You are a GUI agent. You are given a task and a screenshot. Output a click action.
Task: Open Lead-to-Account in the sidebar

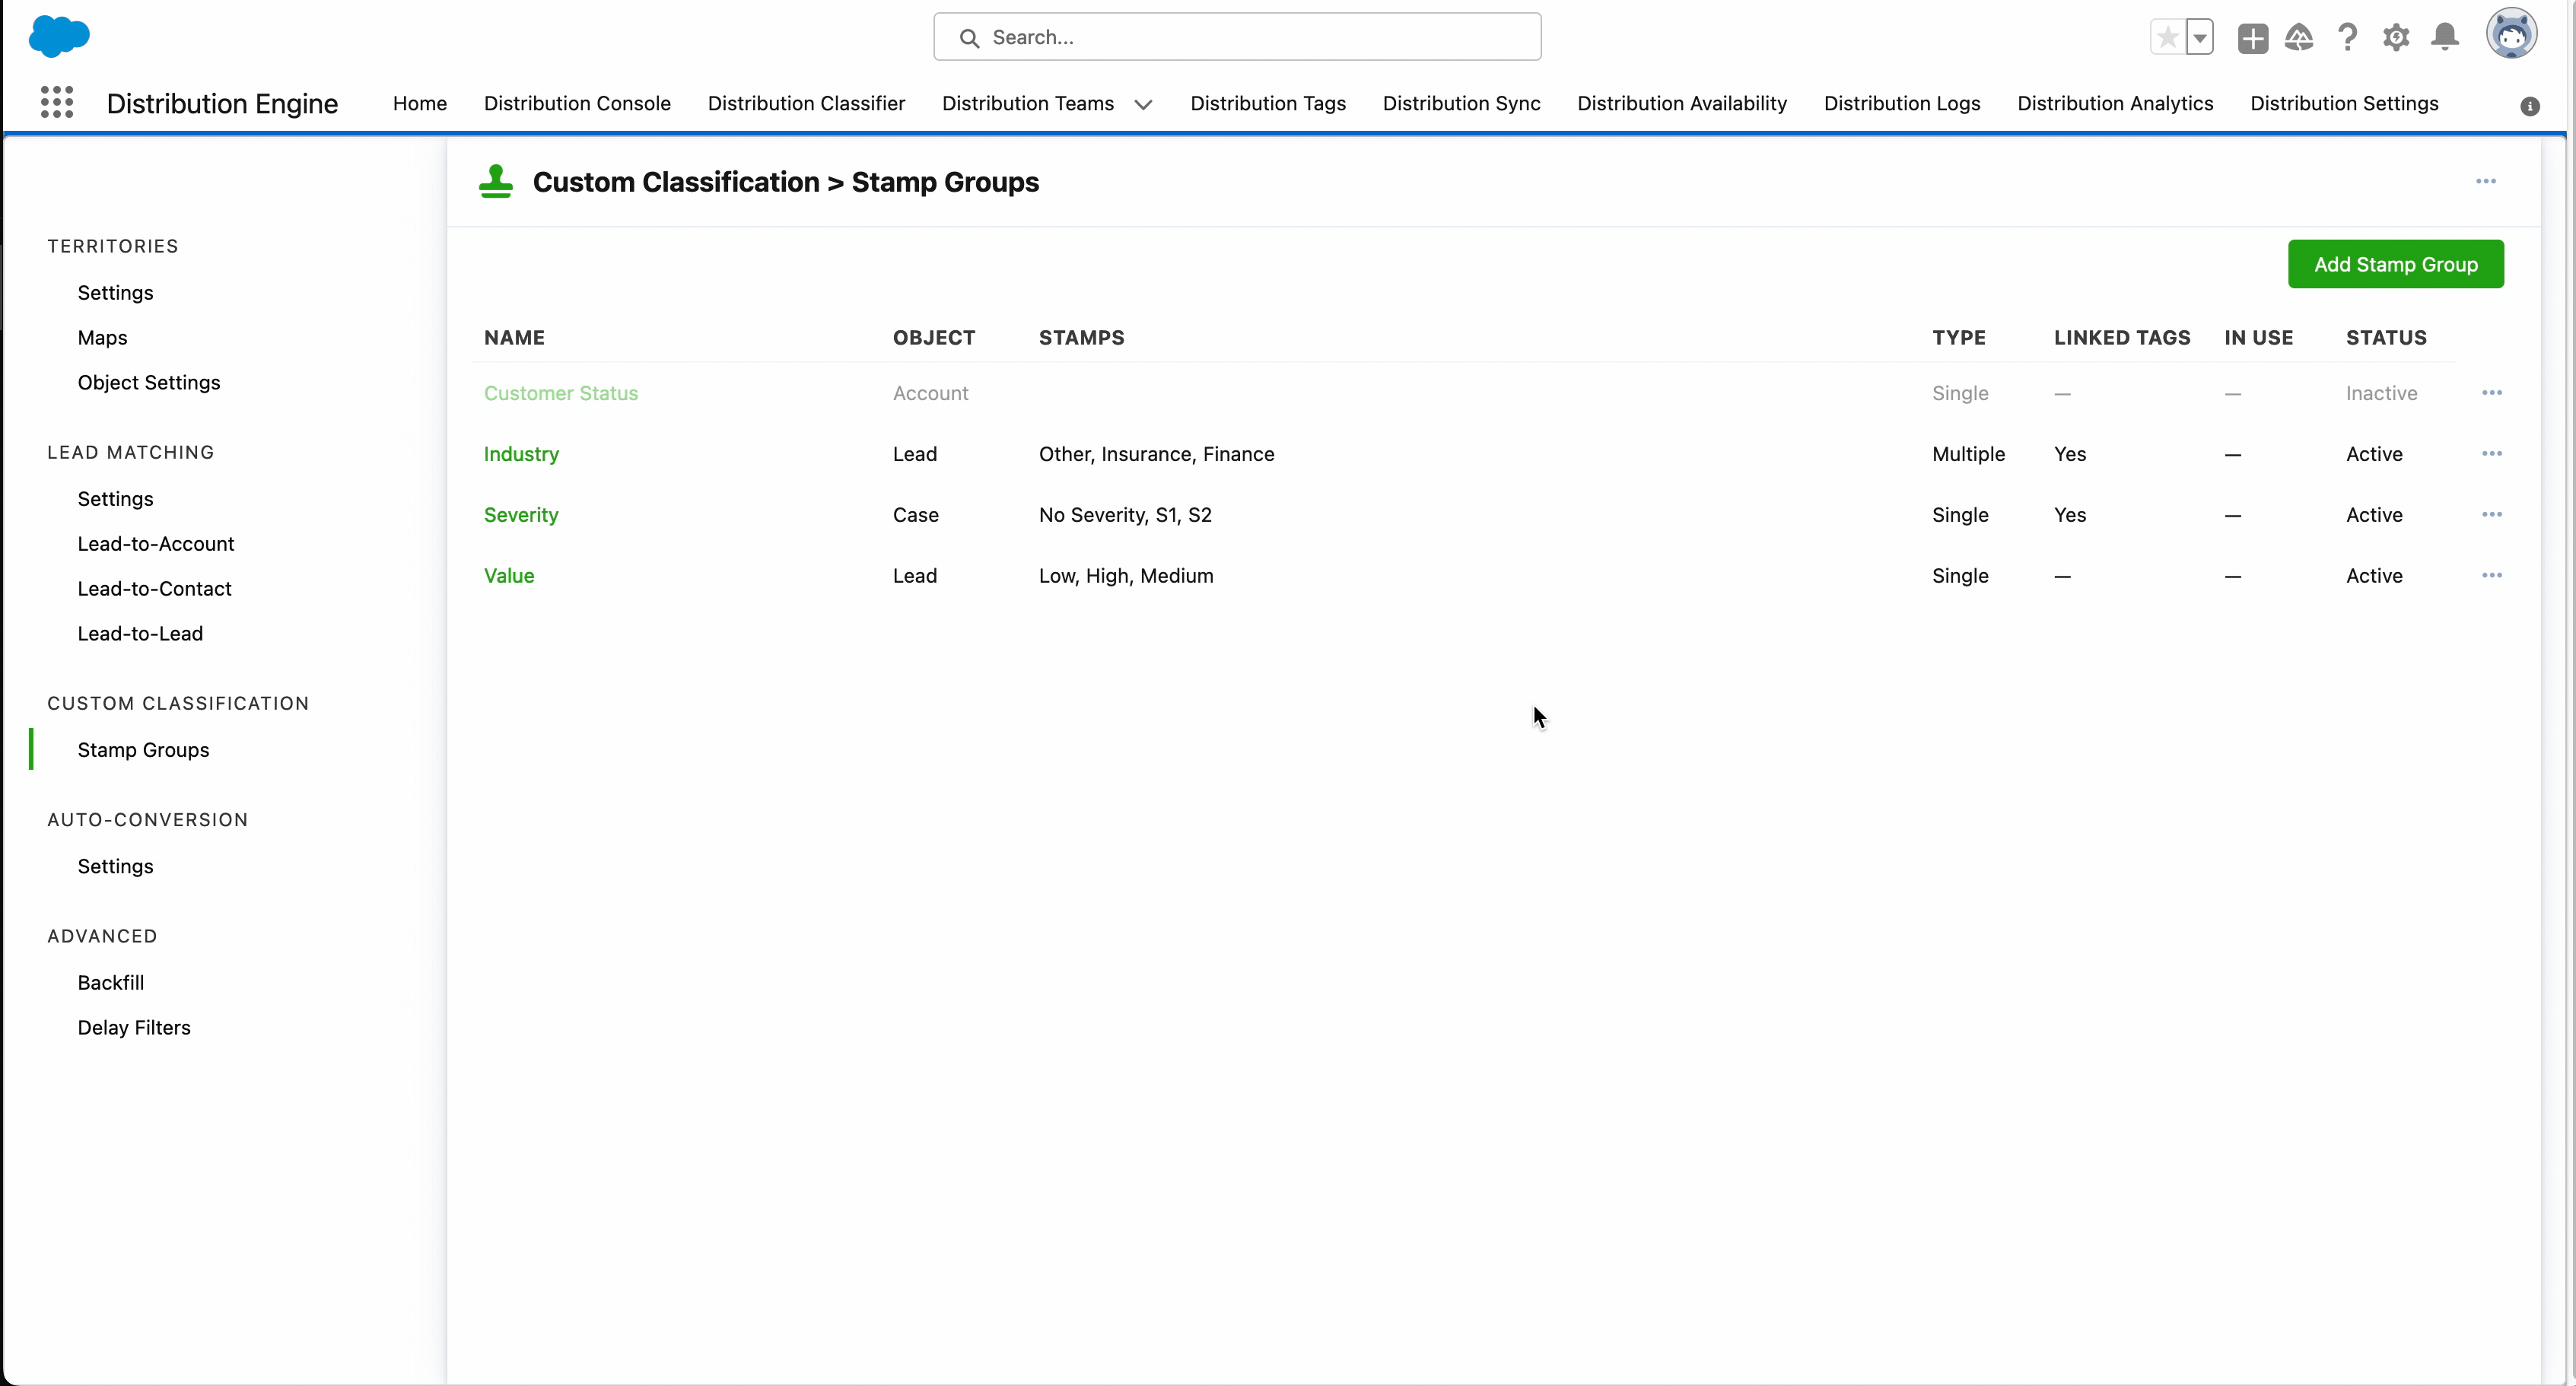pos(156,544)
